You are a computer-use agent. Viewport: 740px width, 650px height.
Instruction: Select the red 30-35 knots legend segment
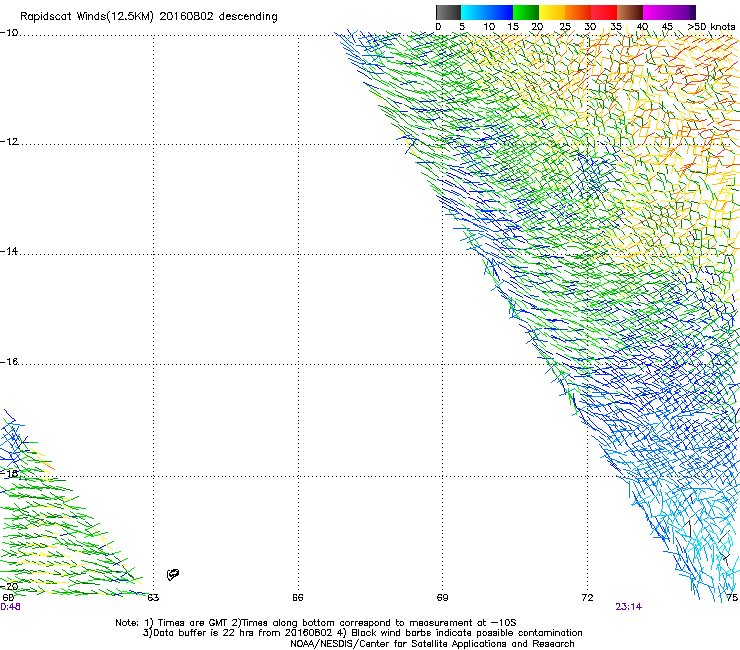point(604,12)
